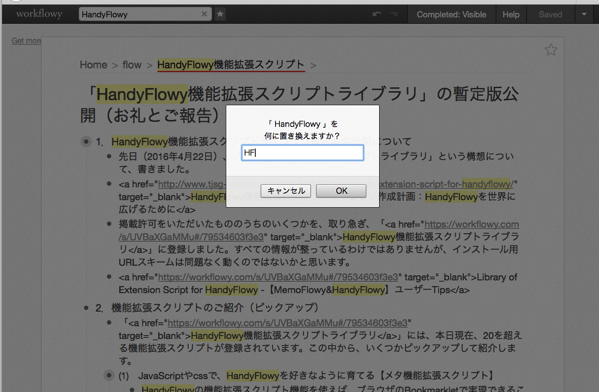Click bullet of (1) JavaScriptやcss item

click(109, 376)
